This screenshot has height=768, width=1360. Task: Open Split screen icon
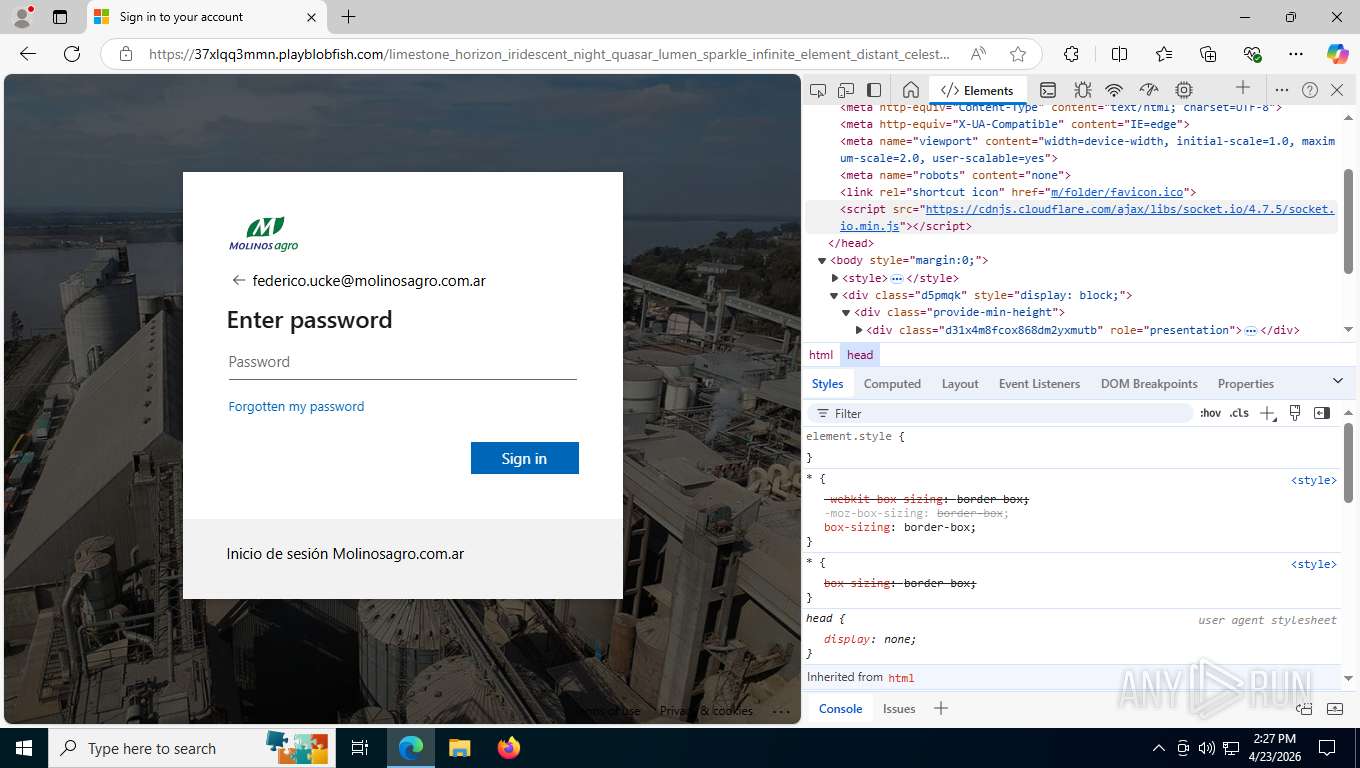click(1119, 54)
